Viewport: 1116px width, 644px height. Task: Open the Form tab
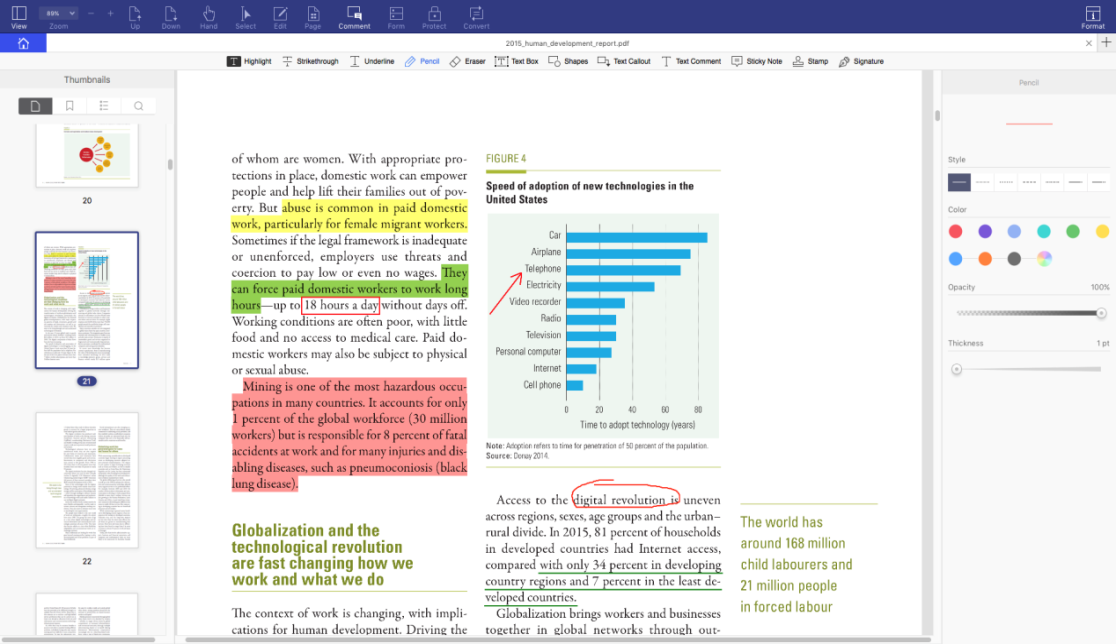(x=396, y=17)
